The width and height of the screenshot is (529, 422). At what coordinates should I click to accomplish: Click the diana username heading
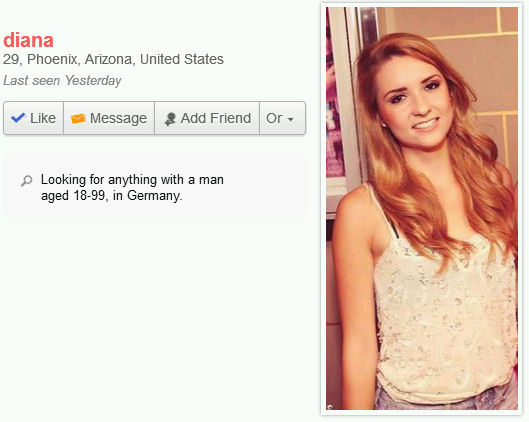28,40
